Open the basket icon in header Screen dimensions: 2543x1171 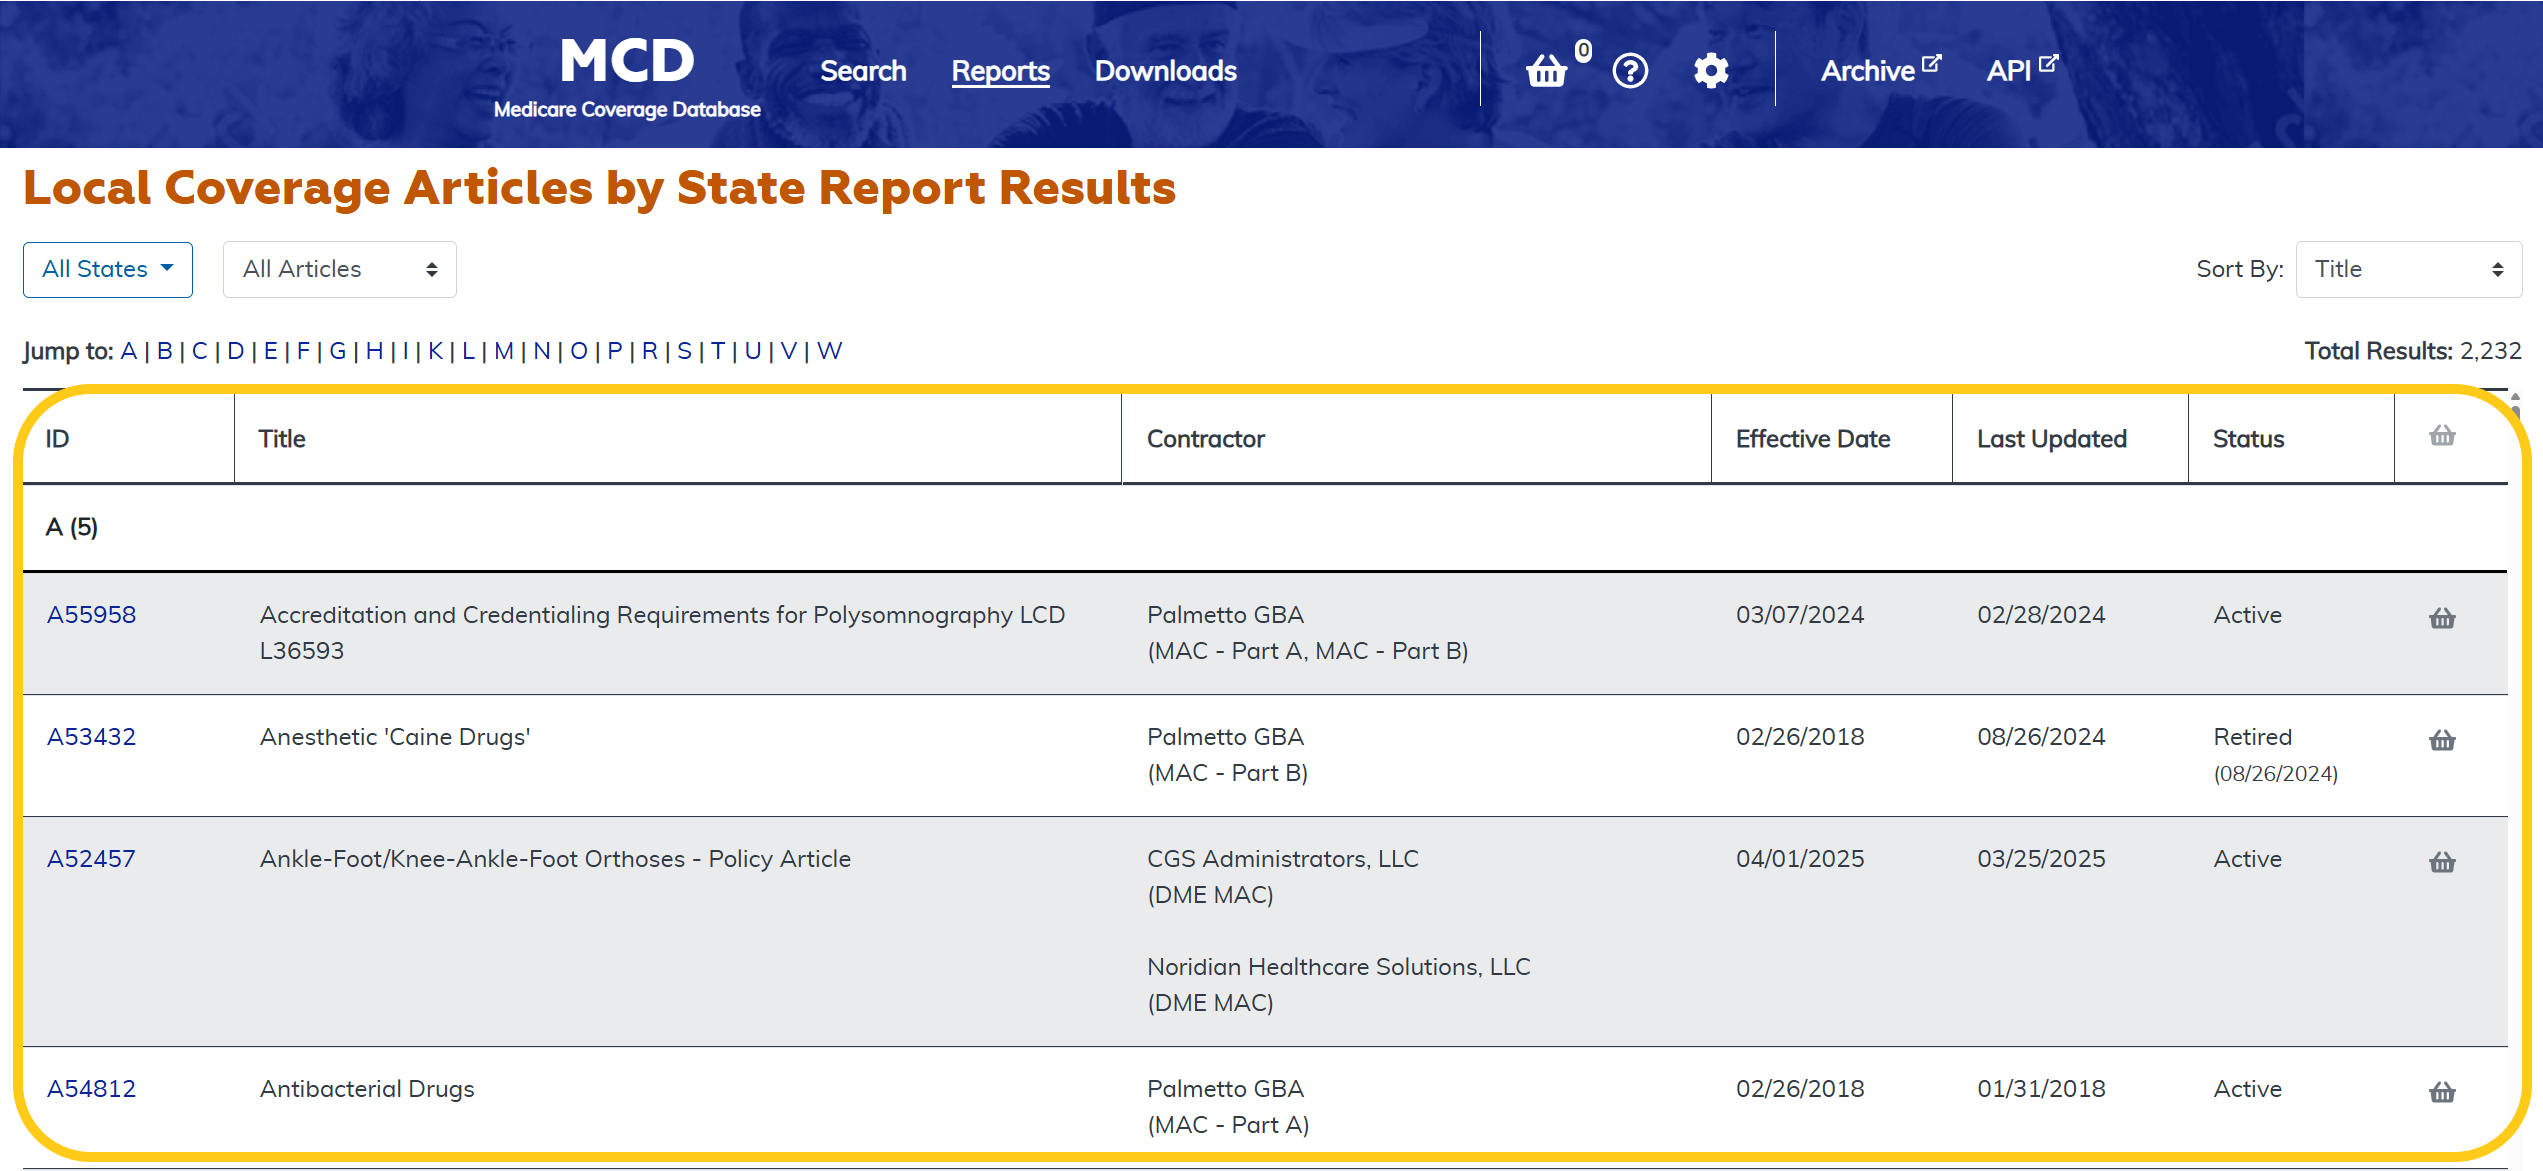pos(1546,71)
